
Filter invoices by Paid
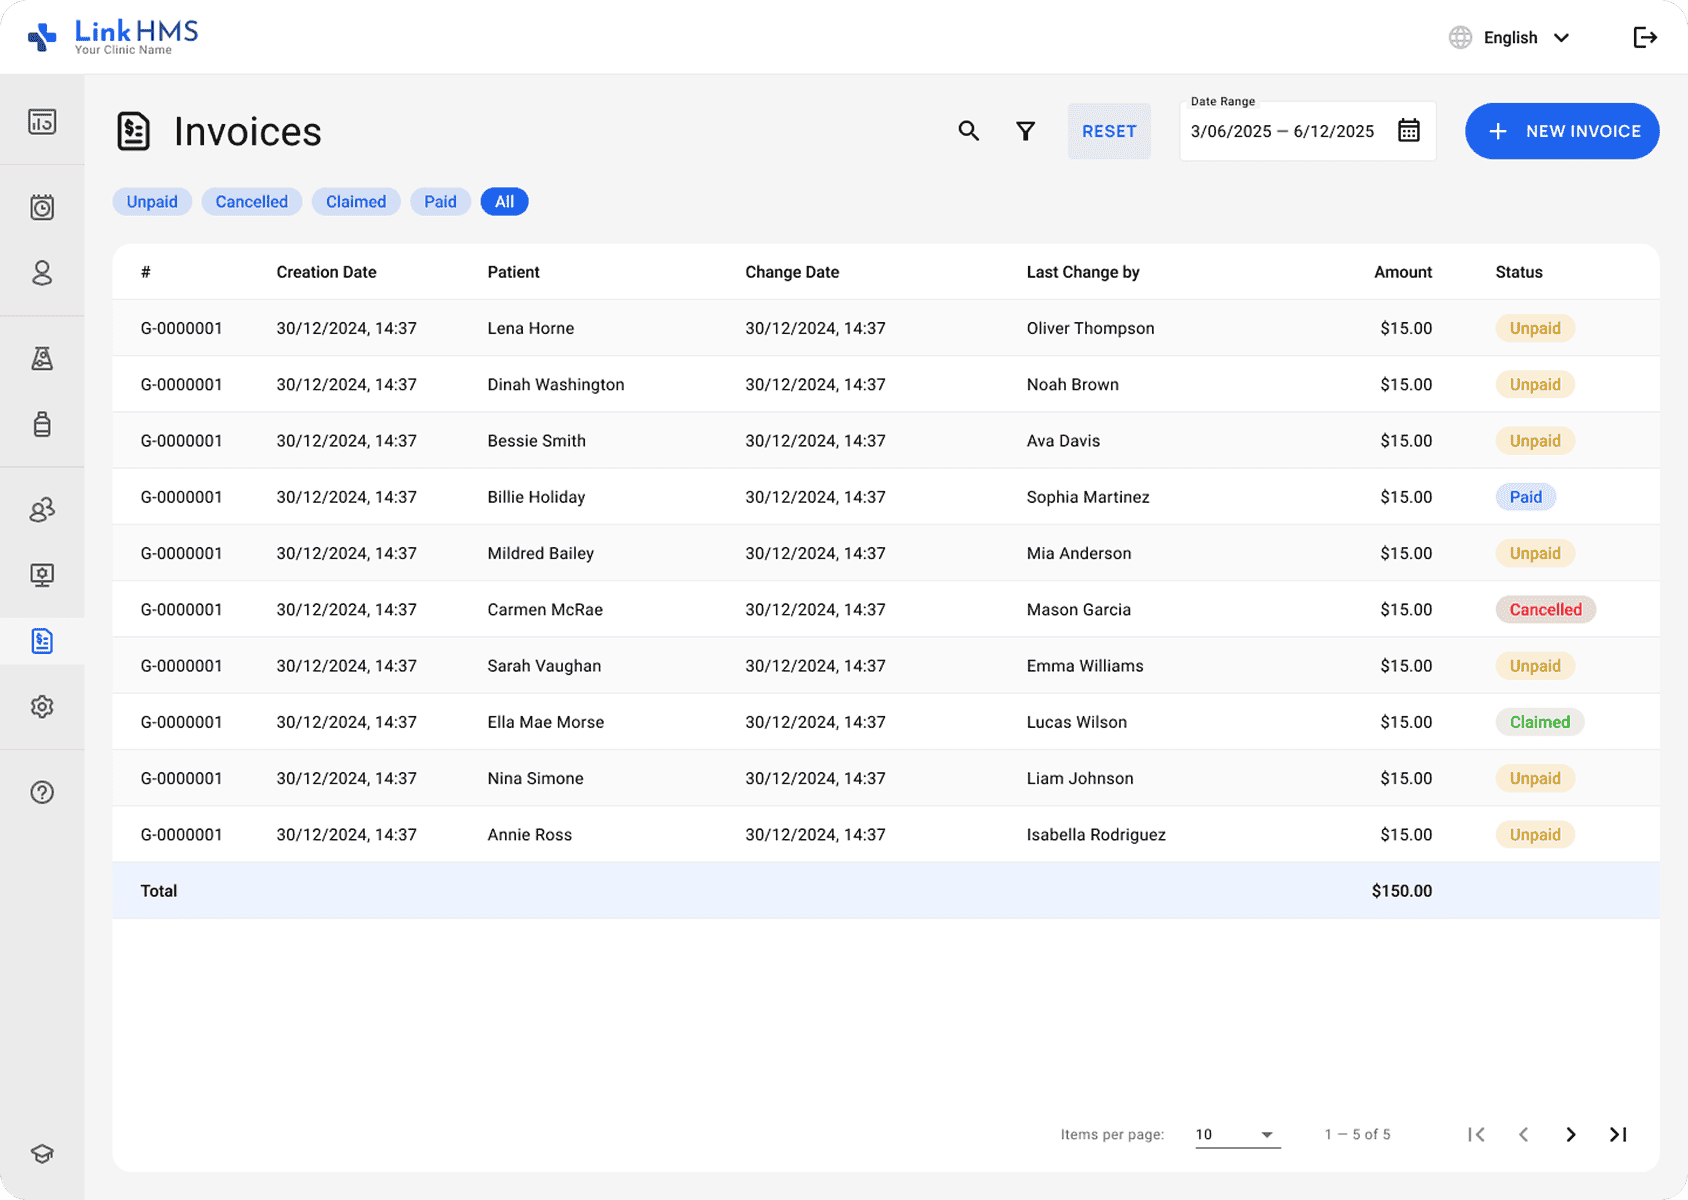tap(440, 202)
